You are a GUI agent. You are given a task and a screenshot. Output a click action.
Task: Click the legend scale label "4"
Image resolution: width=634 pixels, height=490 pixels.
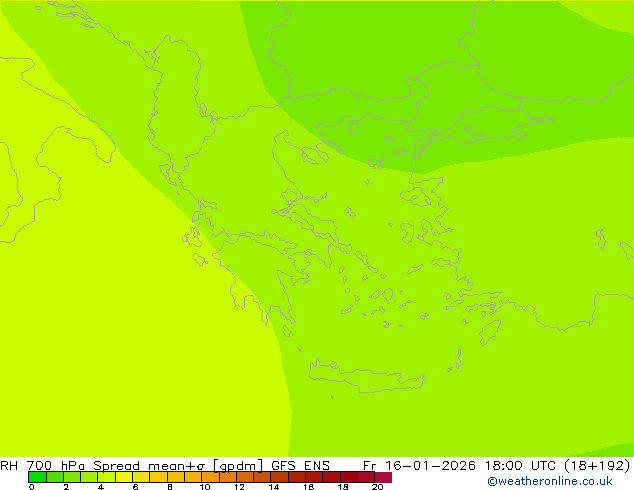pyautogui.click(x=101, y=487)
